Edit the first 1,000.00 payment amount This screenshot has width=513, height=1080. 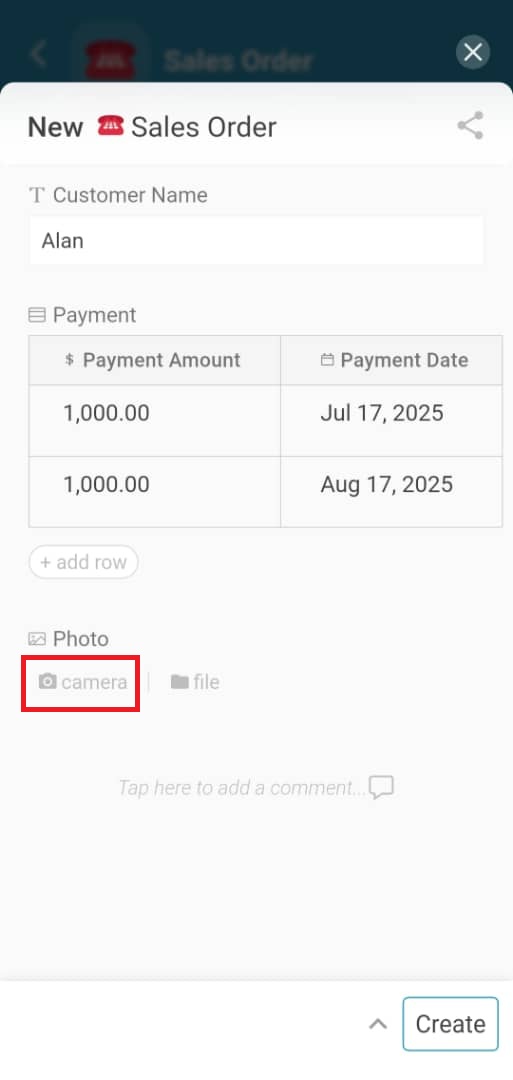(x=155, y=420)
